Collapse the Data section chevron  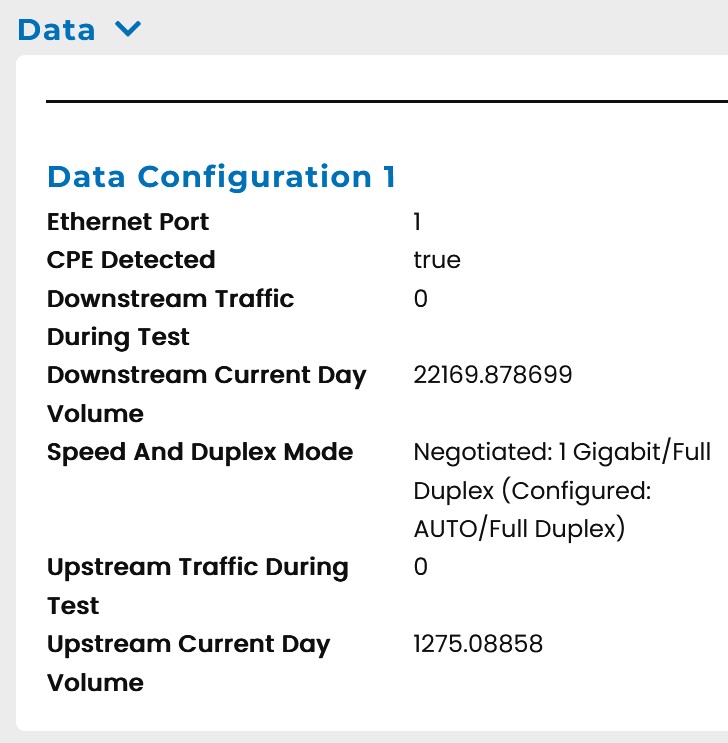(129, 30)
